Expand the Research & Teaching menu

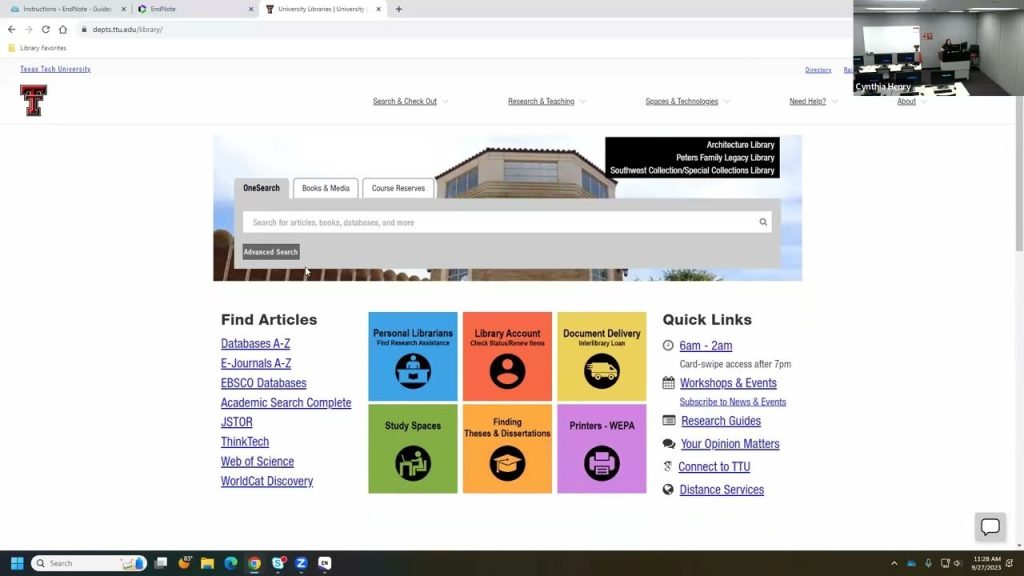[x=547, y=101]
